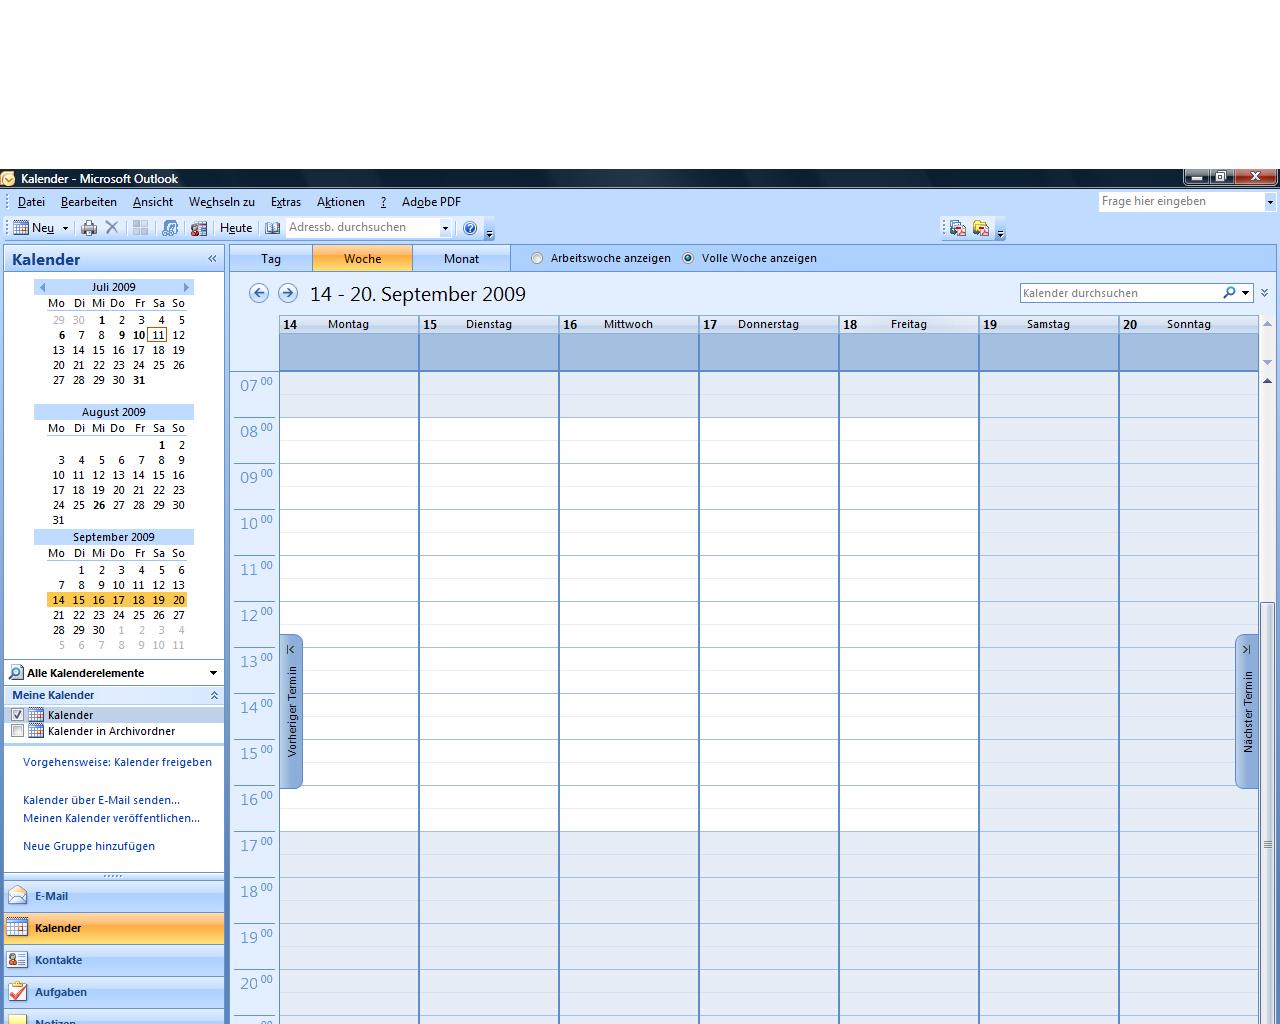Collapse the Meine Kalender group
1280x1024 pixels.
tap(213, 695)
